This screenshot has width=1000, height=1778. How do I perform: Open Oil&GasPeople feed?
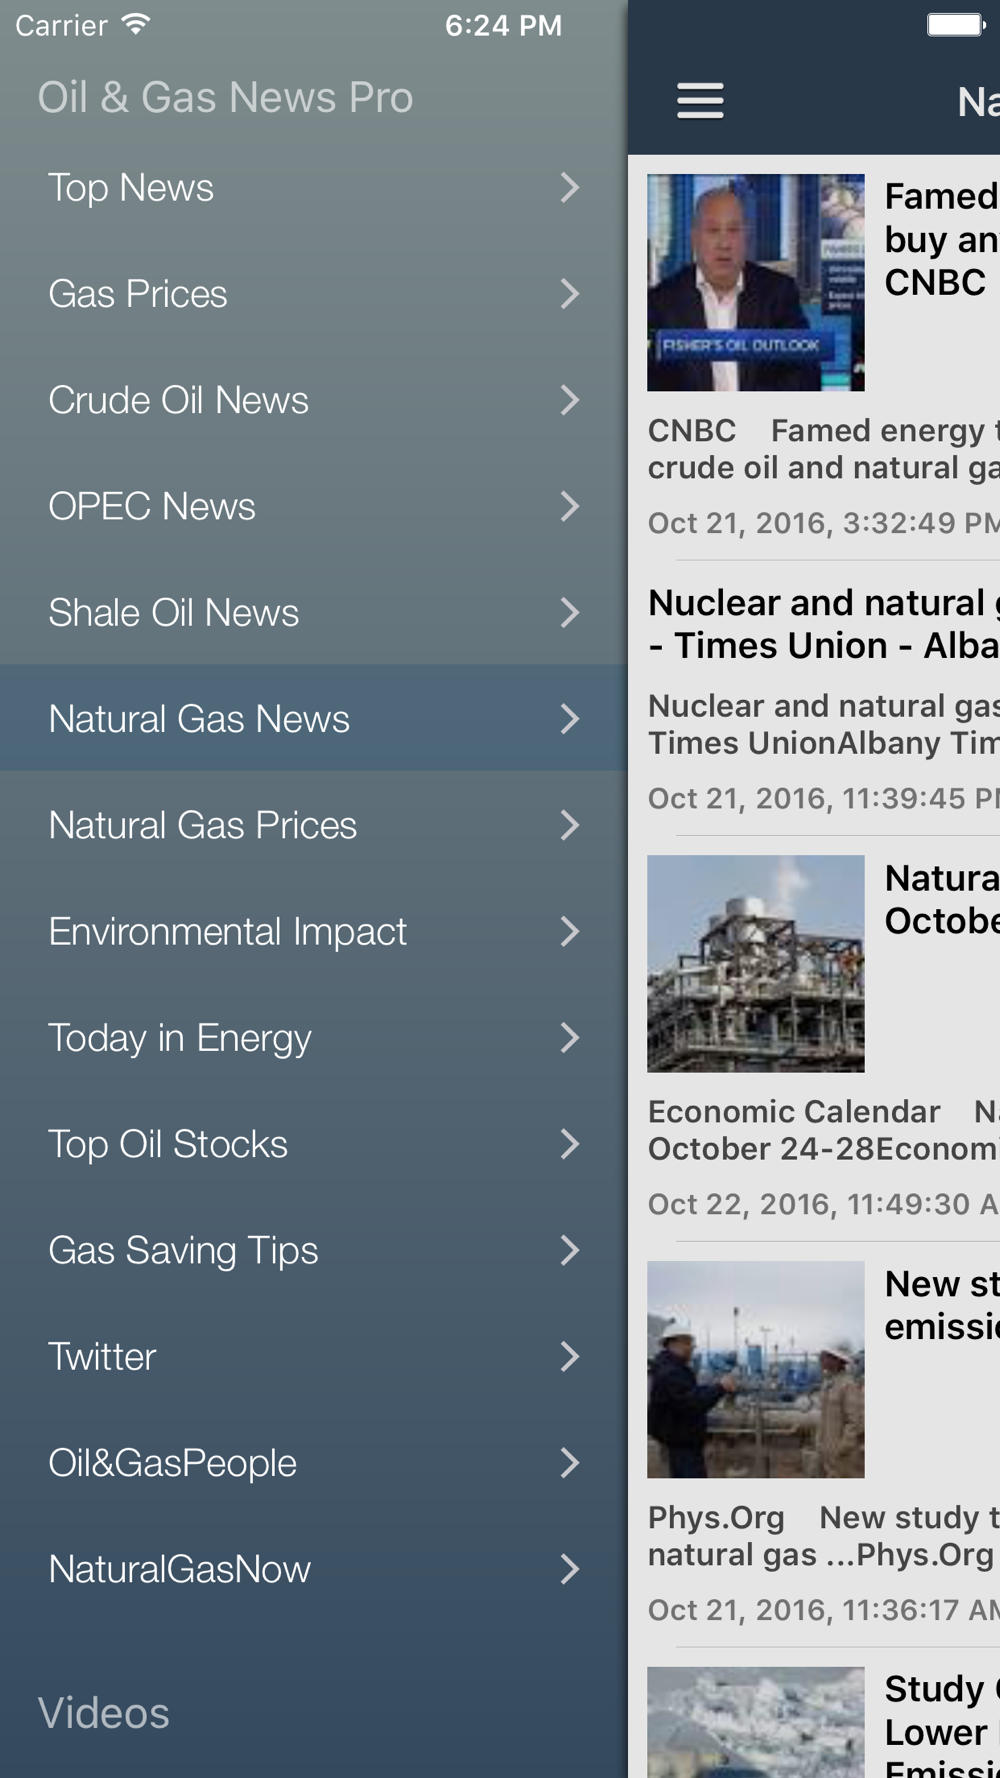pyautogui.click(x=314, y=1463)
